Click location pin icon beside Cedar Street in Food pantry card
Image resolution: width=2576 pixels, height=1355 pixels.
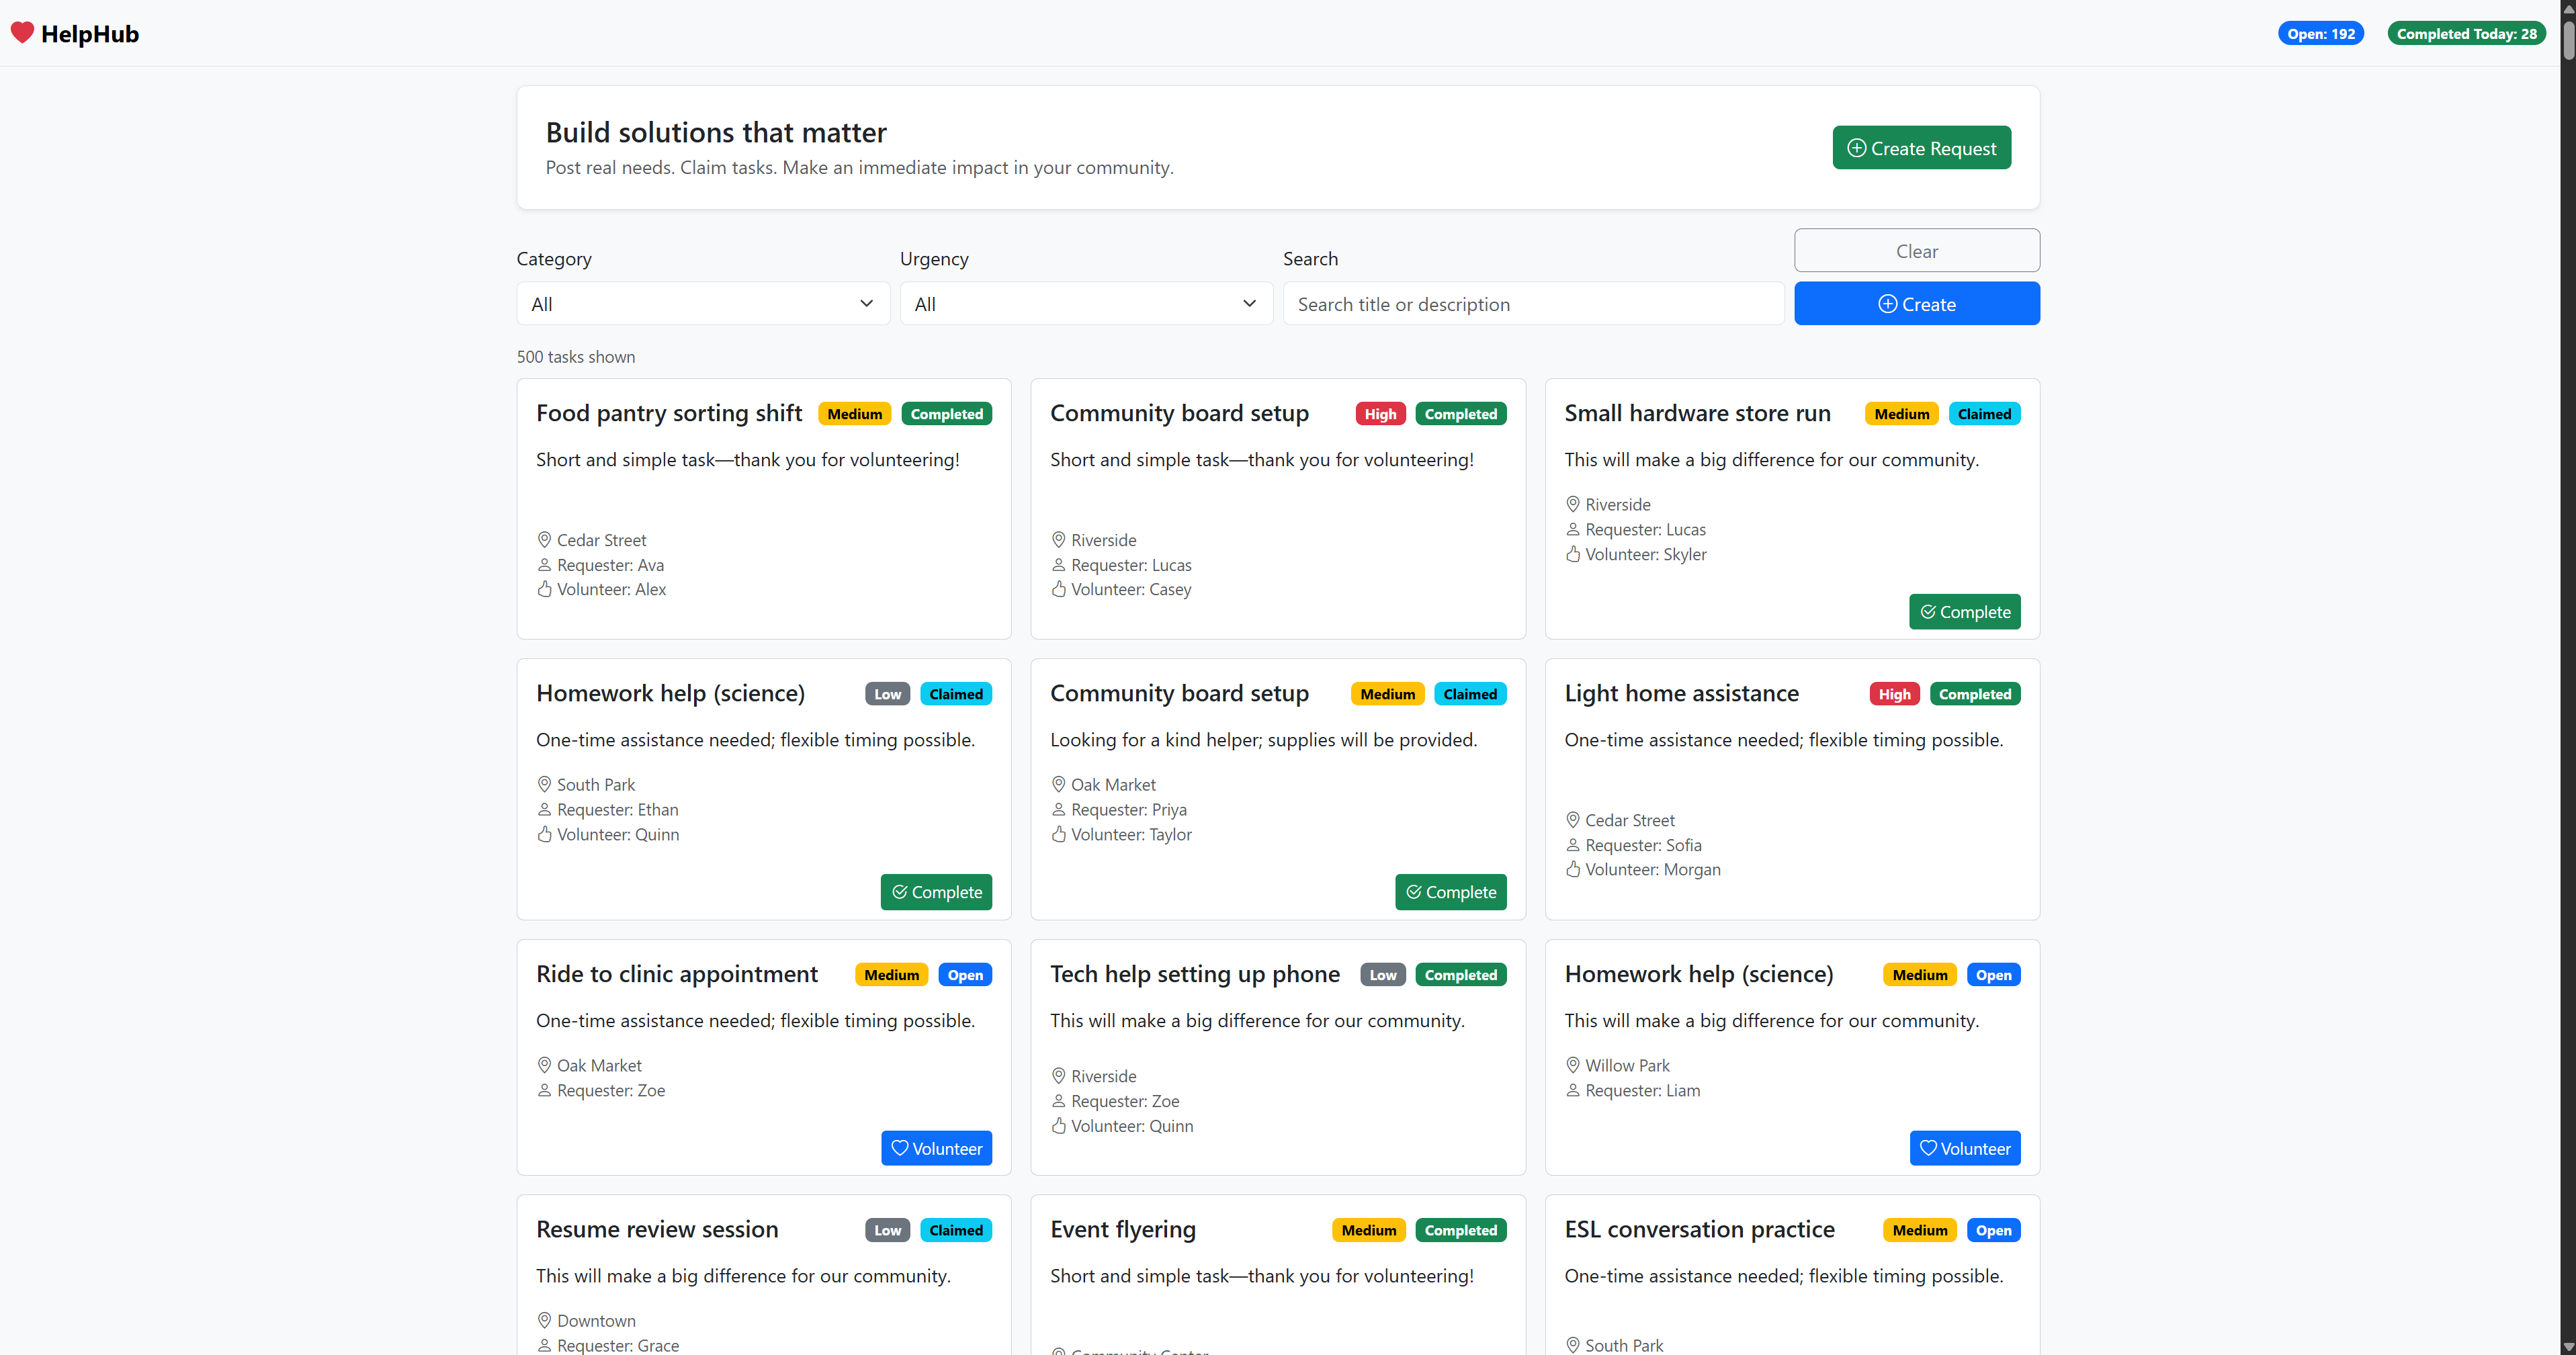544,540
